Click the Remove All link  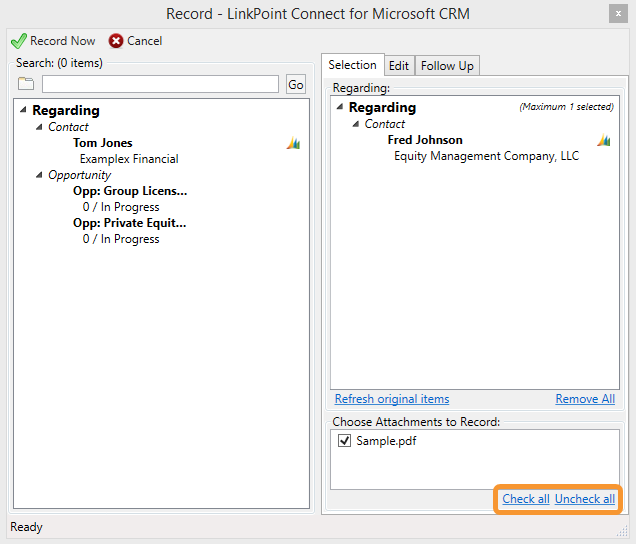click(585, 399)
